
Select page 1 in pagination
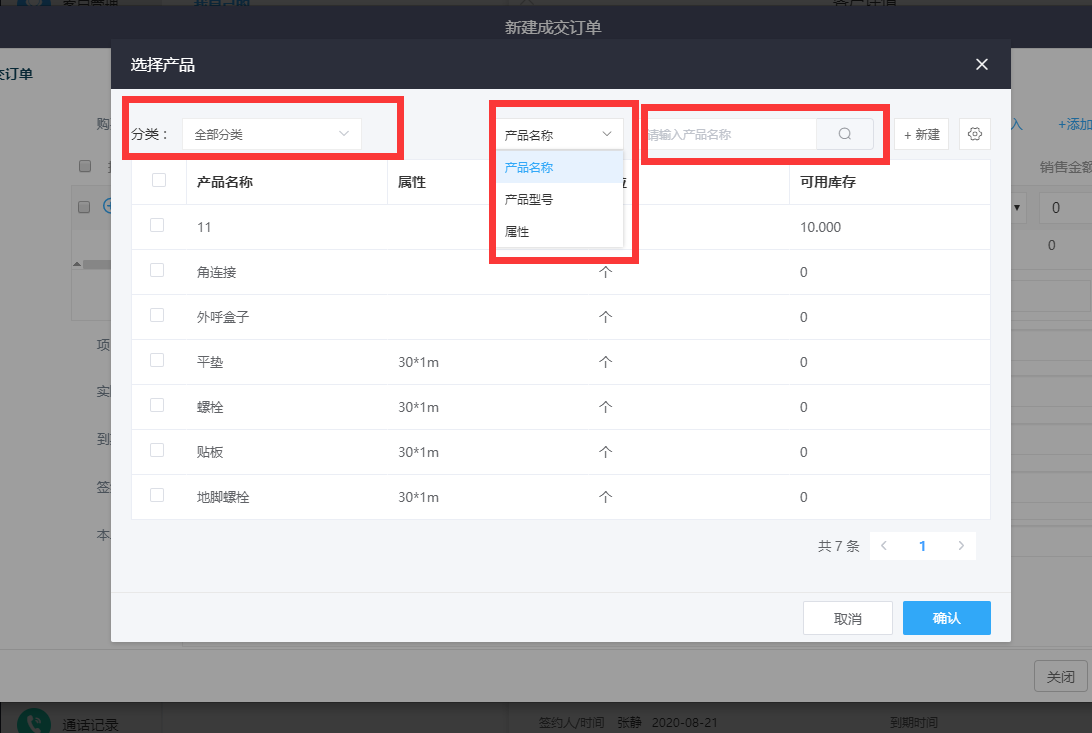(x=922, y=546)
